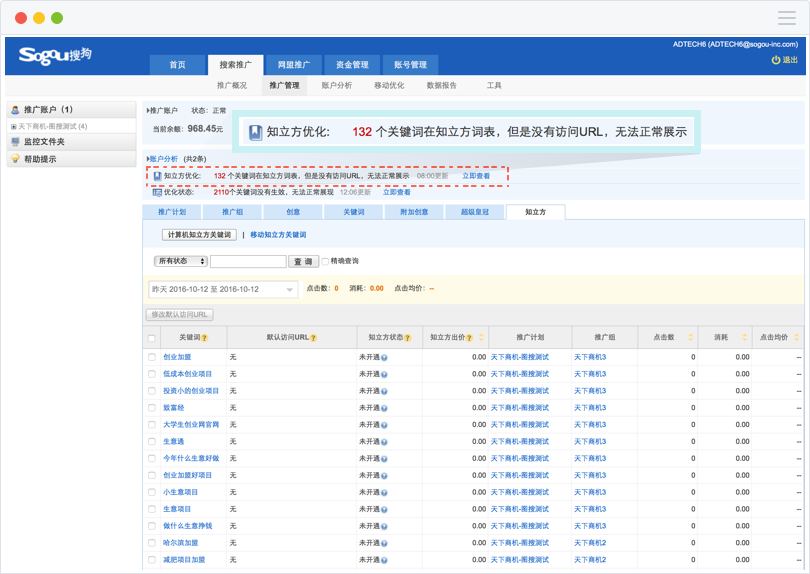Enable the 精确查询 checkbox
810x574 pixels.
[325, 261]
